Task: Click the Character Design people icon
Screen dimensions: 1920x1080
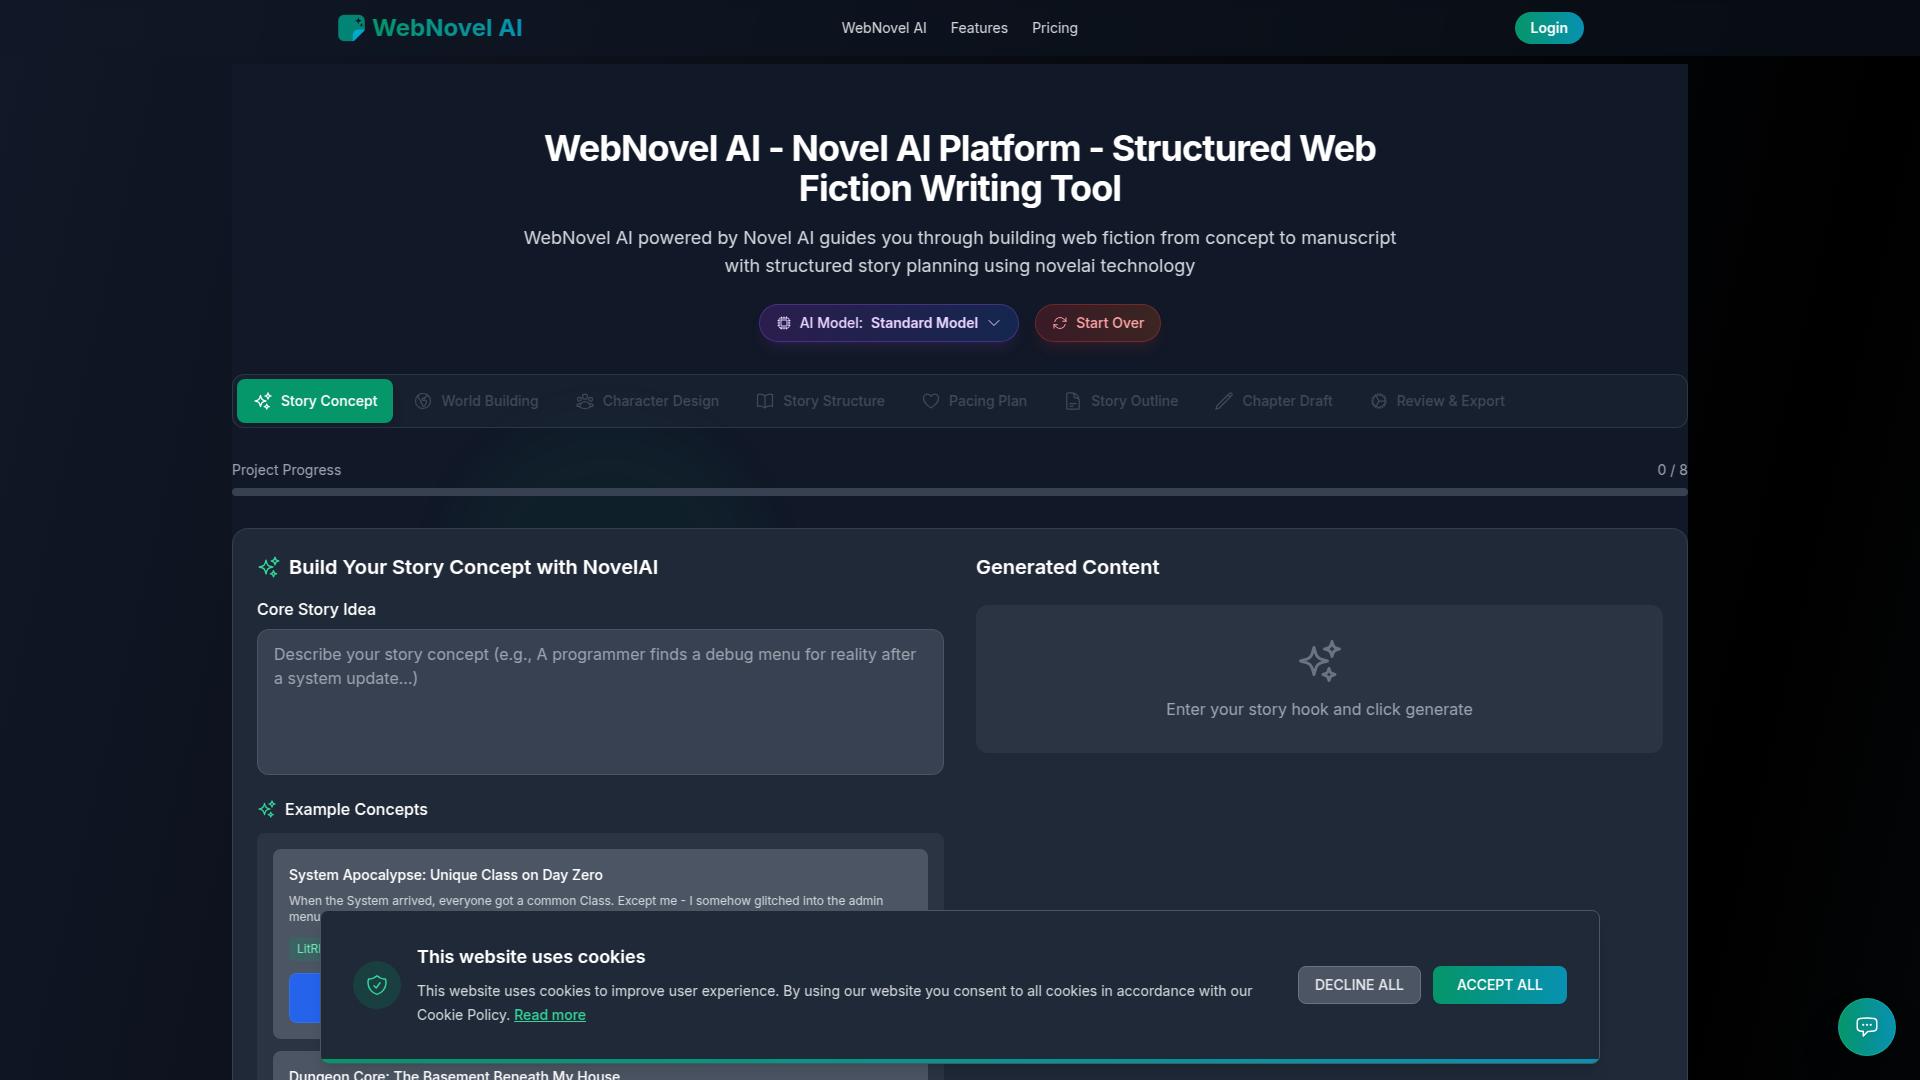Action: click(x=585, y=401)
